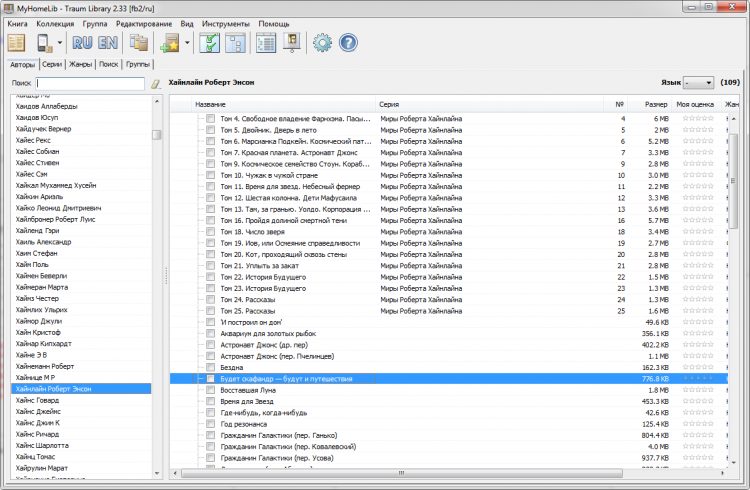The width and height of the screenshot is (750, 490).
Task: Focus the author search input field
Action: pos(90,83)
